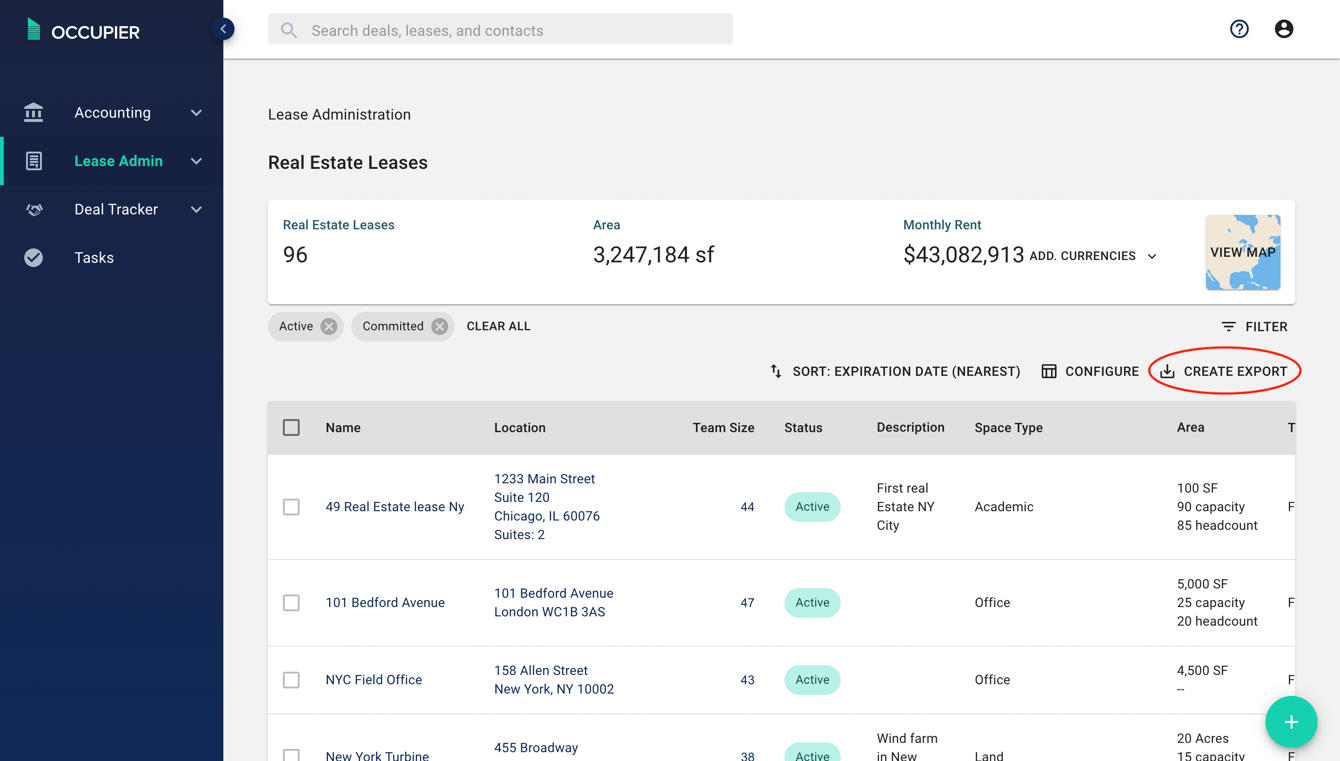Check the New York Turbine row
The image size is (1340, 761).
[x=291, y=755]
